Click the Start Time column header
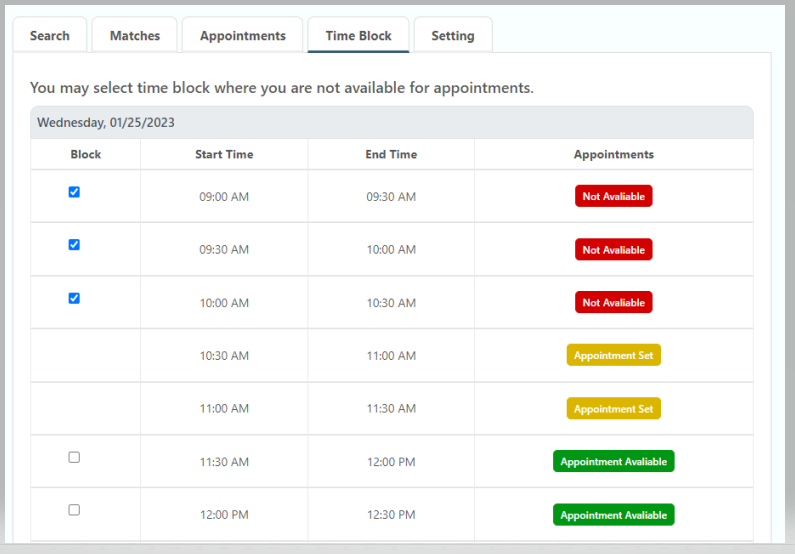The height and width of the screenshot is (554, 795). [224, 154]
